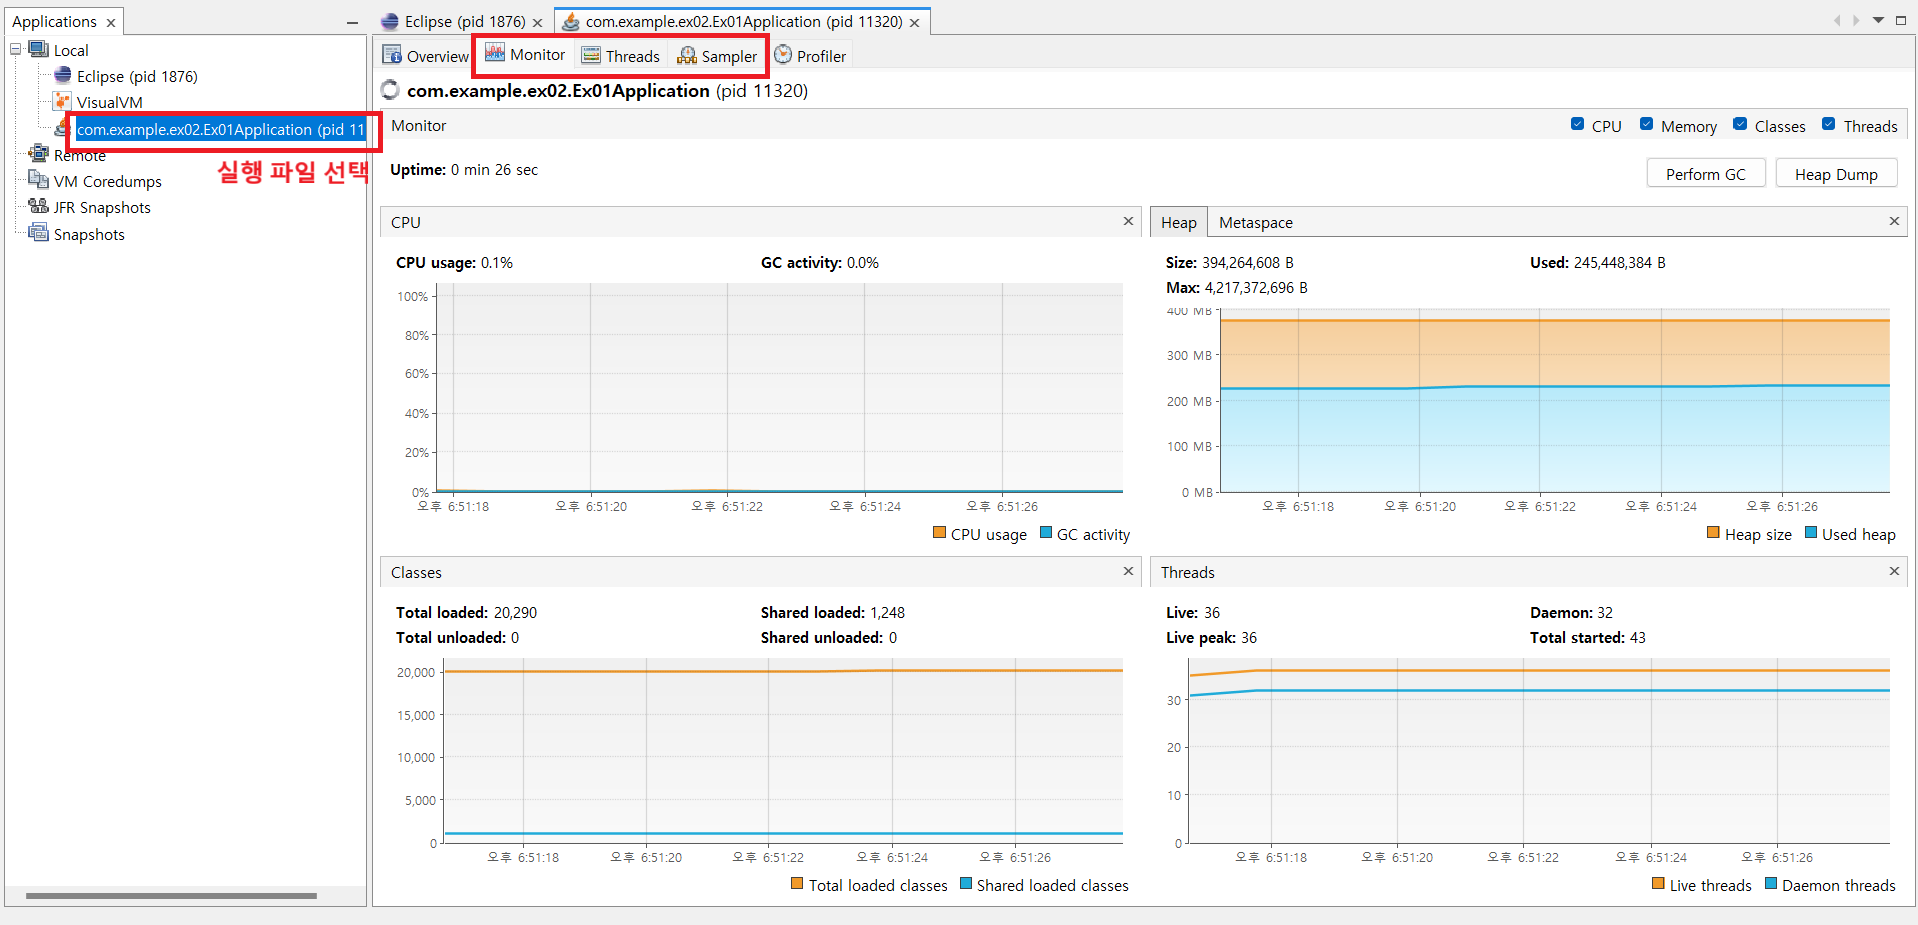Click the 'Shared loaded: 1,248' value
This screenshot has height=925, width=1918.
tap(833, 613)
